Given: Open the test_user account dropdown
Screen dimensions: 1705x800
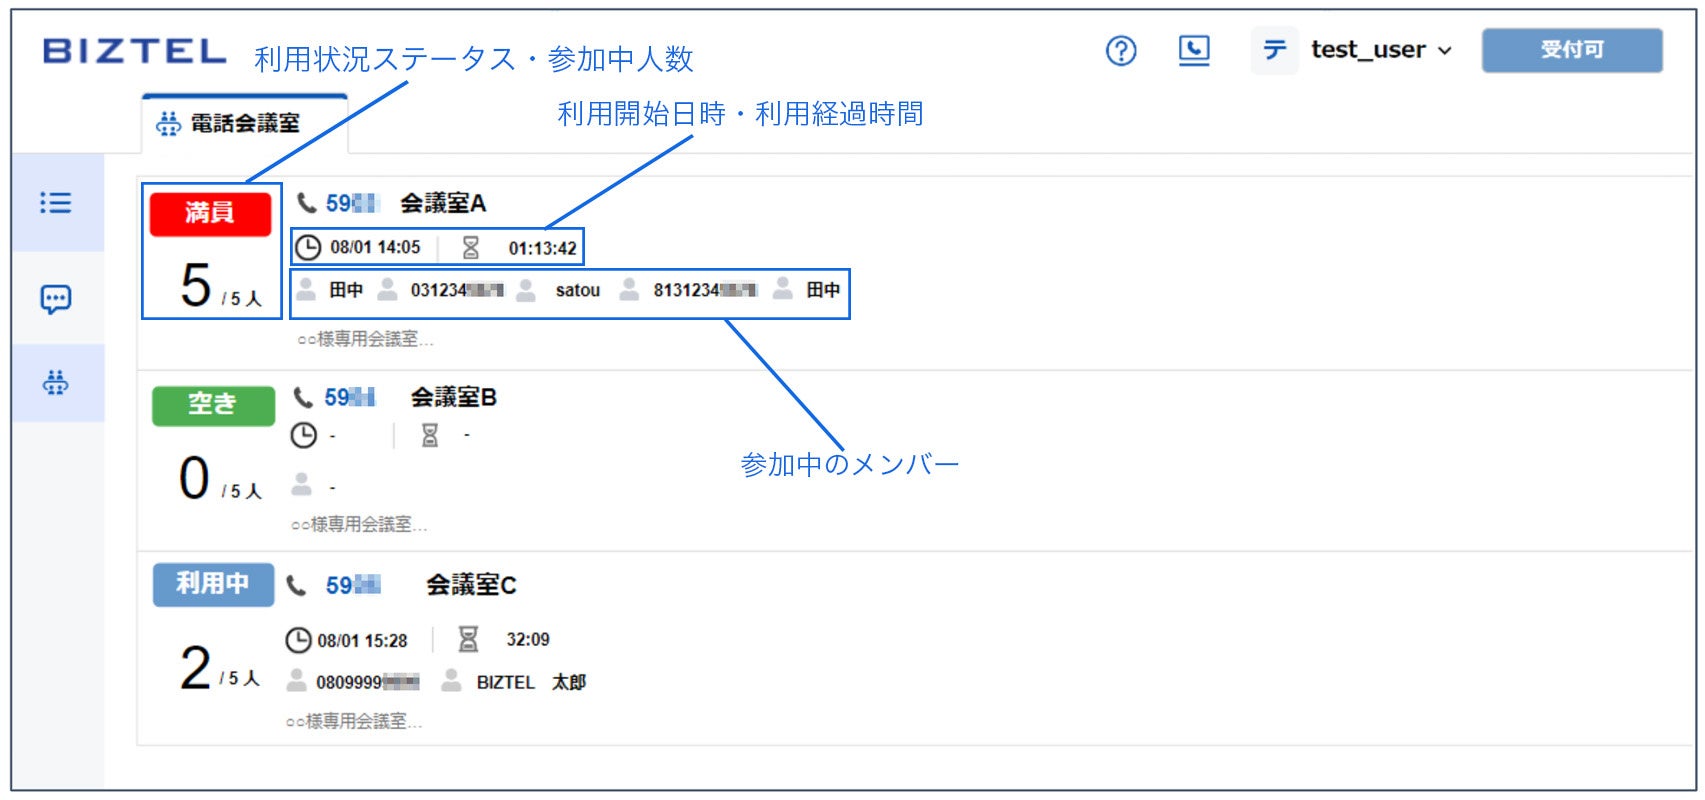Looking at the screenshot, I should pos(1381,50).
